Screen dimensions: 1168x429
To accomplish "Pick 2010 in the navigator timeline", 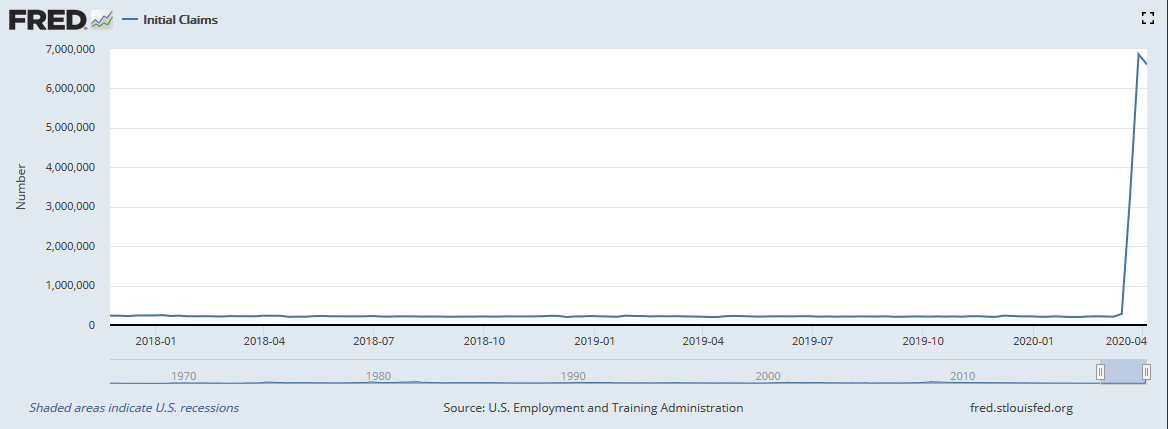I will [x=963, y=376].
